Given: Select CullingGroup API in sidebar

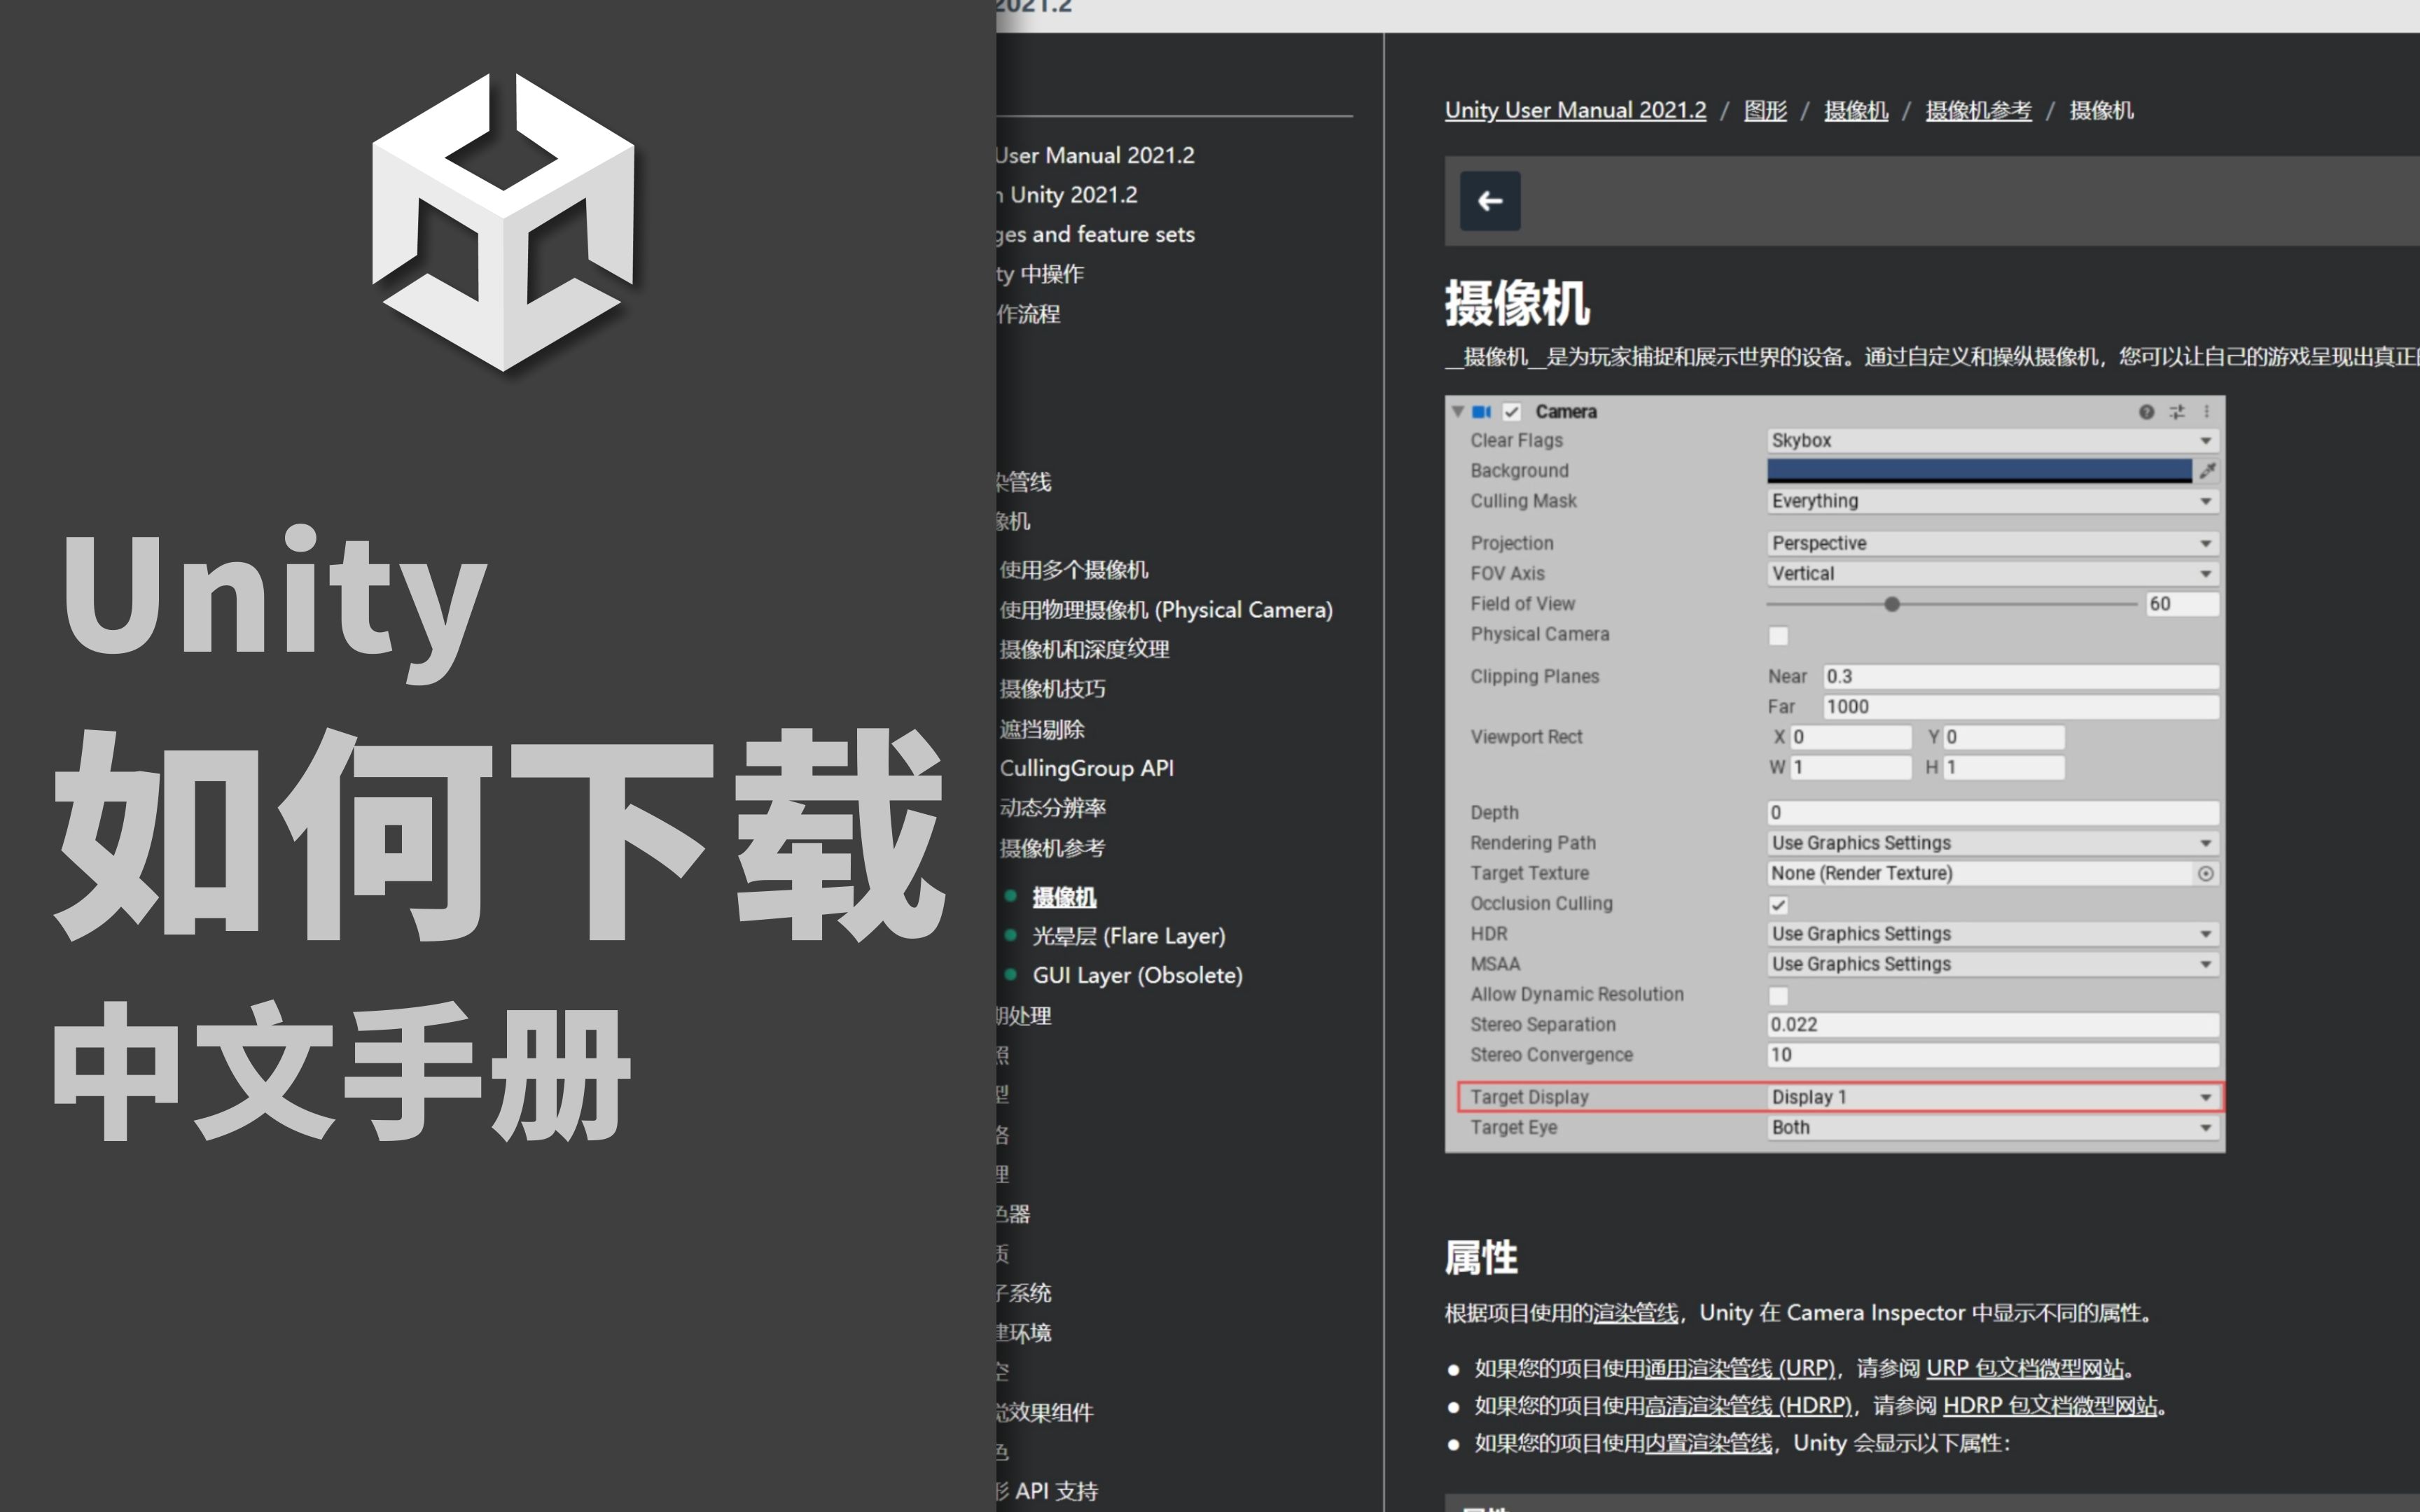Looking at the screenshot, I should 1086,768.
